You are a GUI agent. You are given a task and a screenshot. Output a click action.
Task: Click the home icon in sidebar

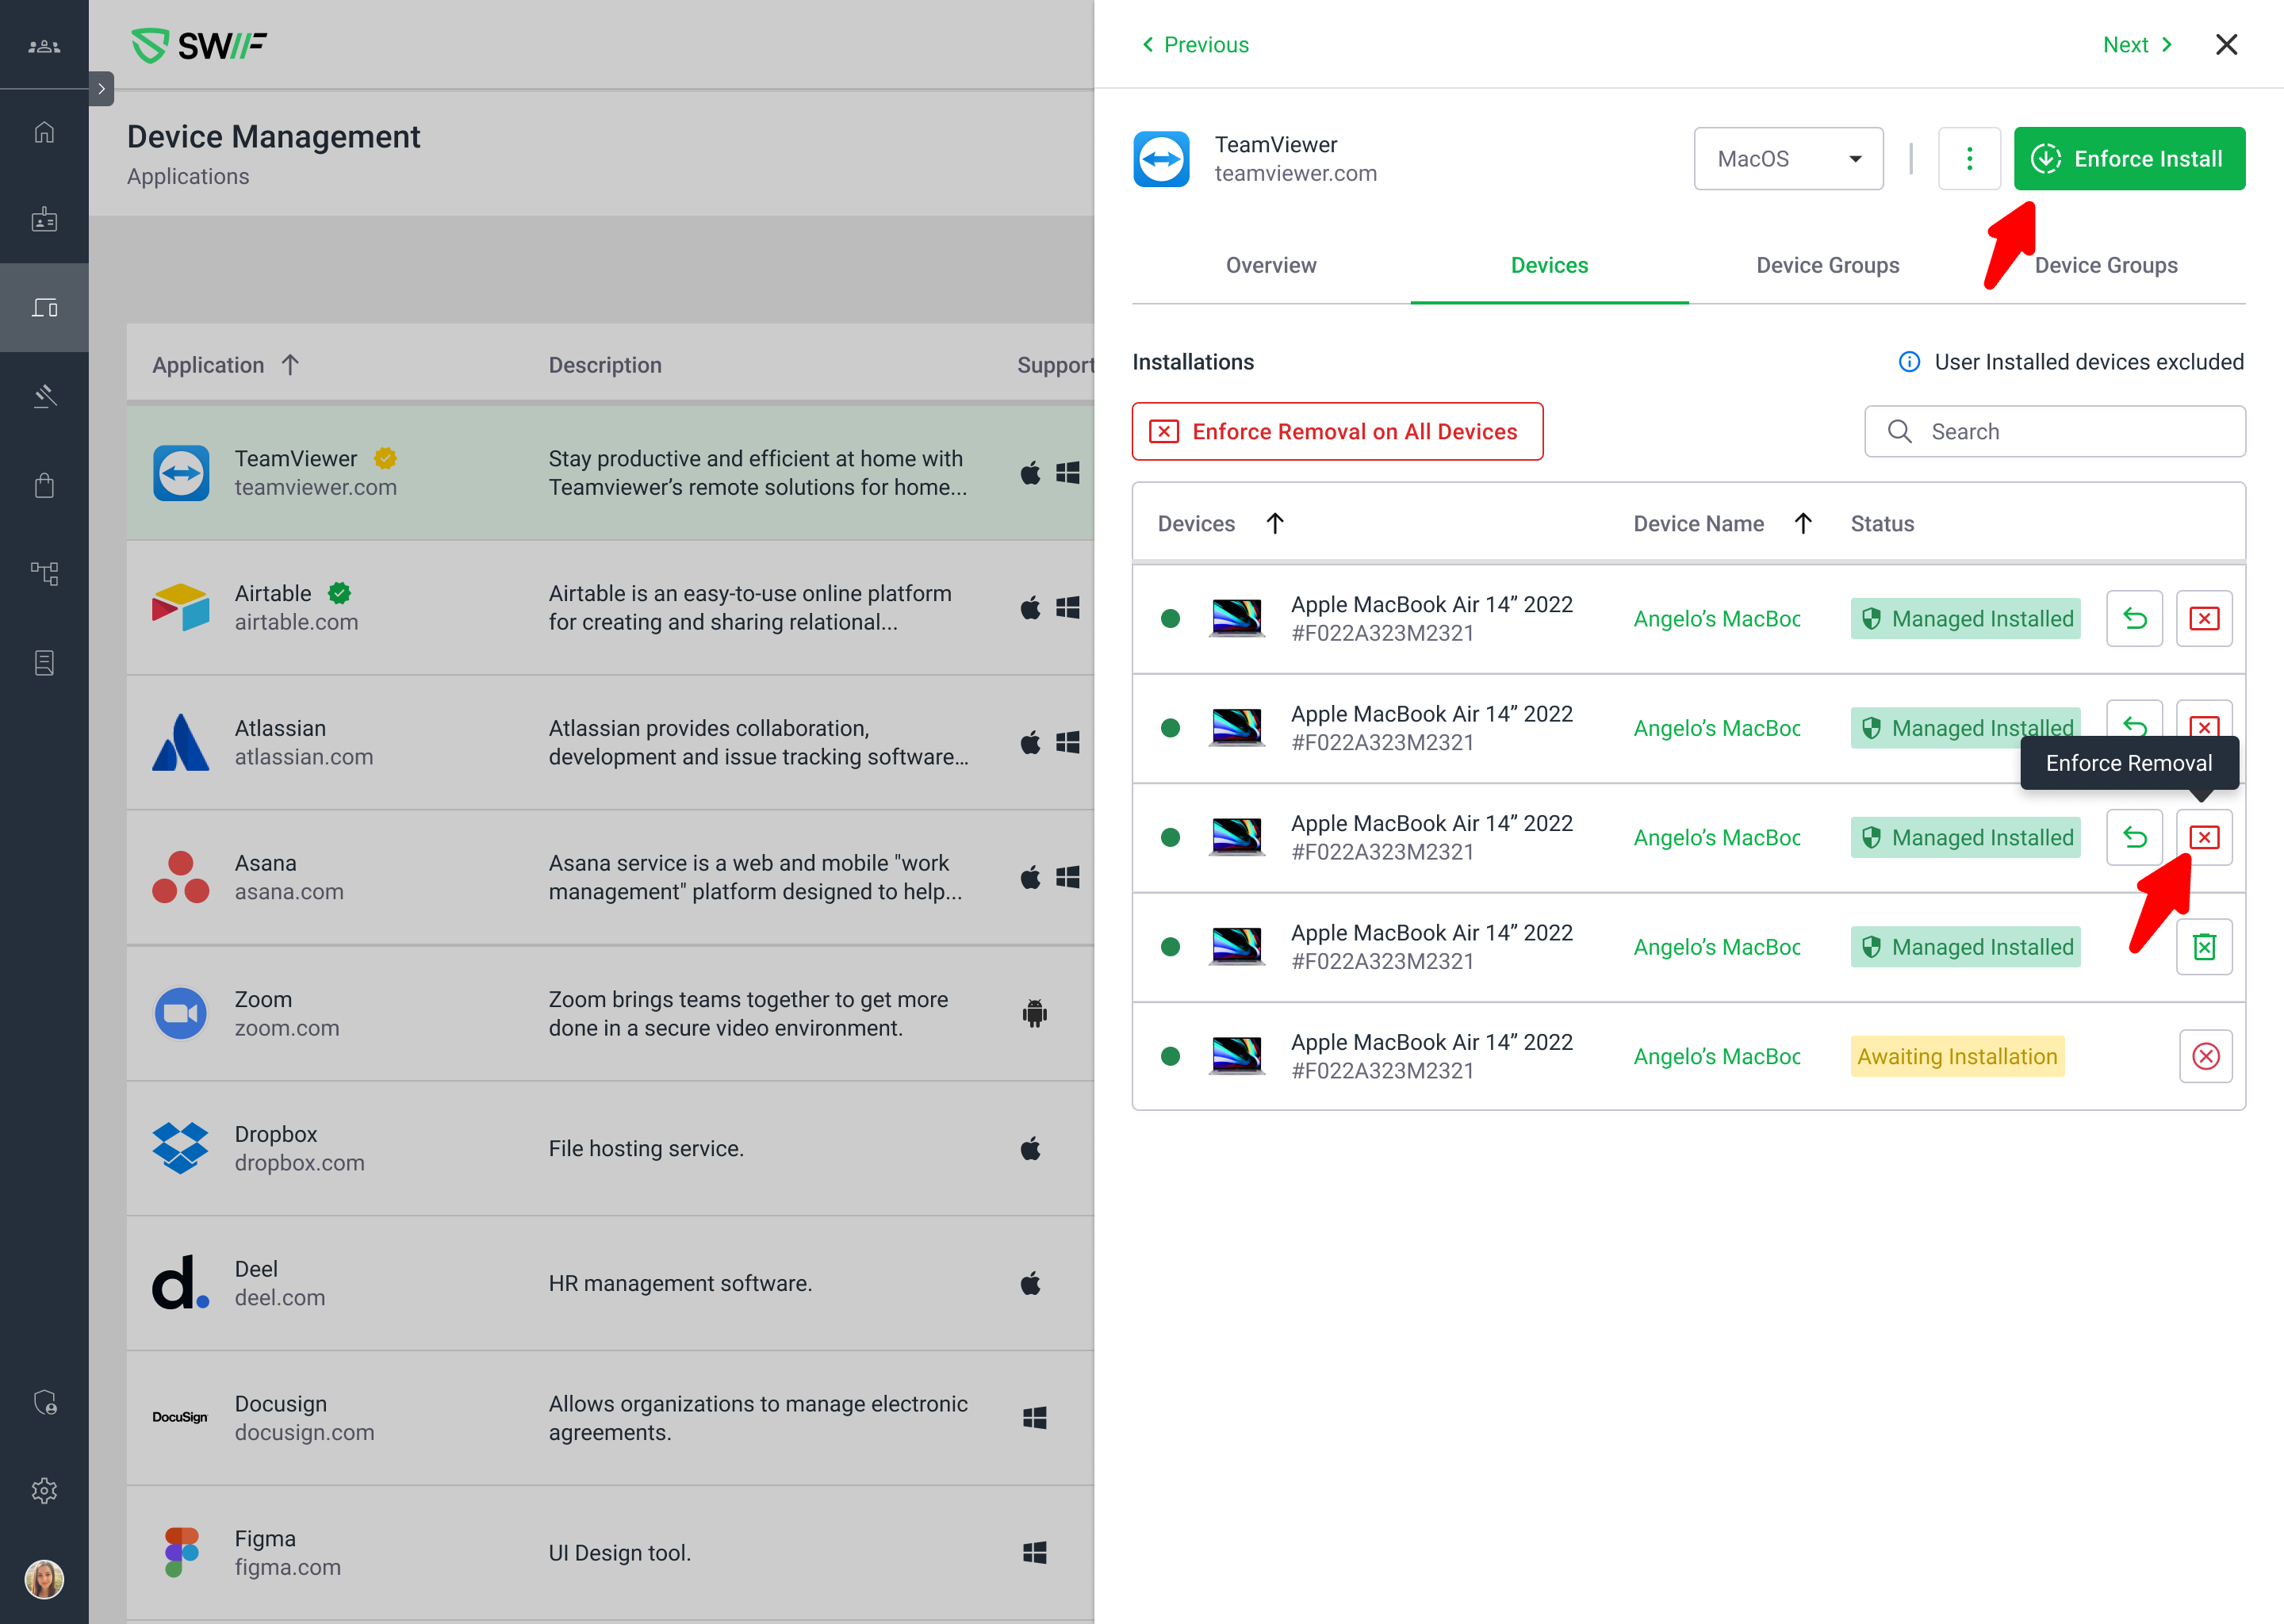[44, 132]
